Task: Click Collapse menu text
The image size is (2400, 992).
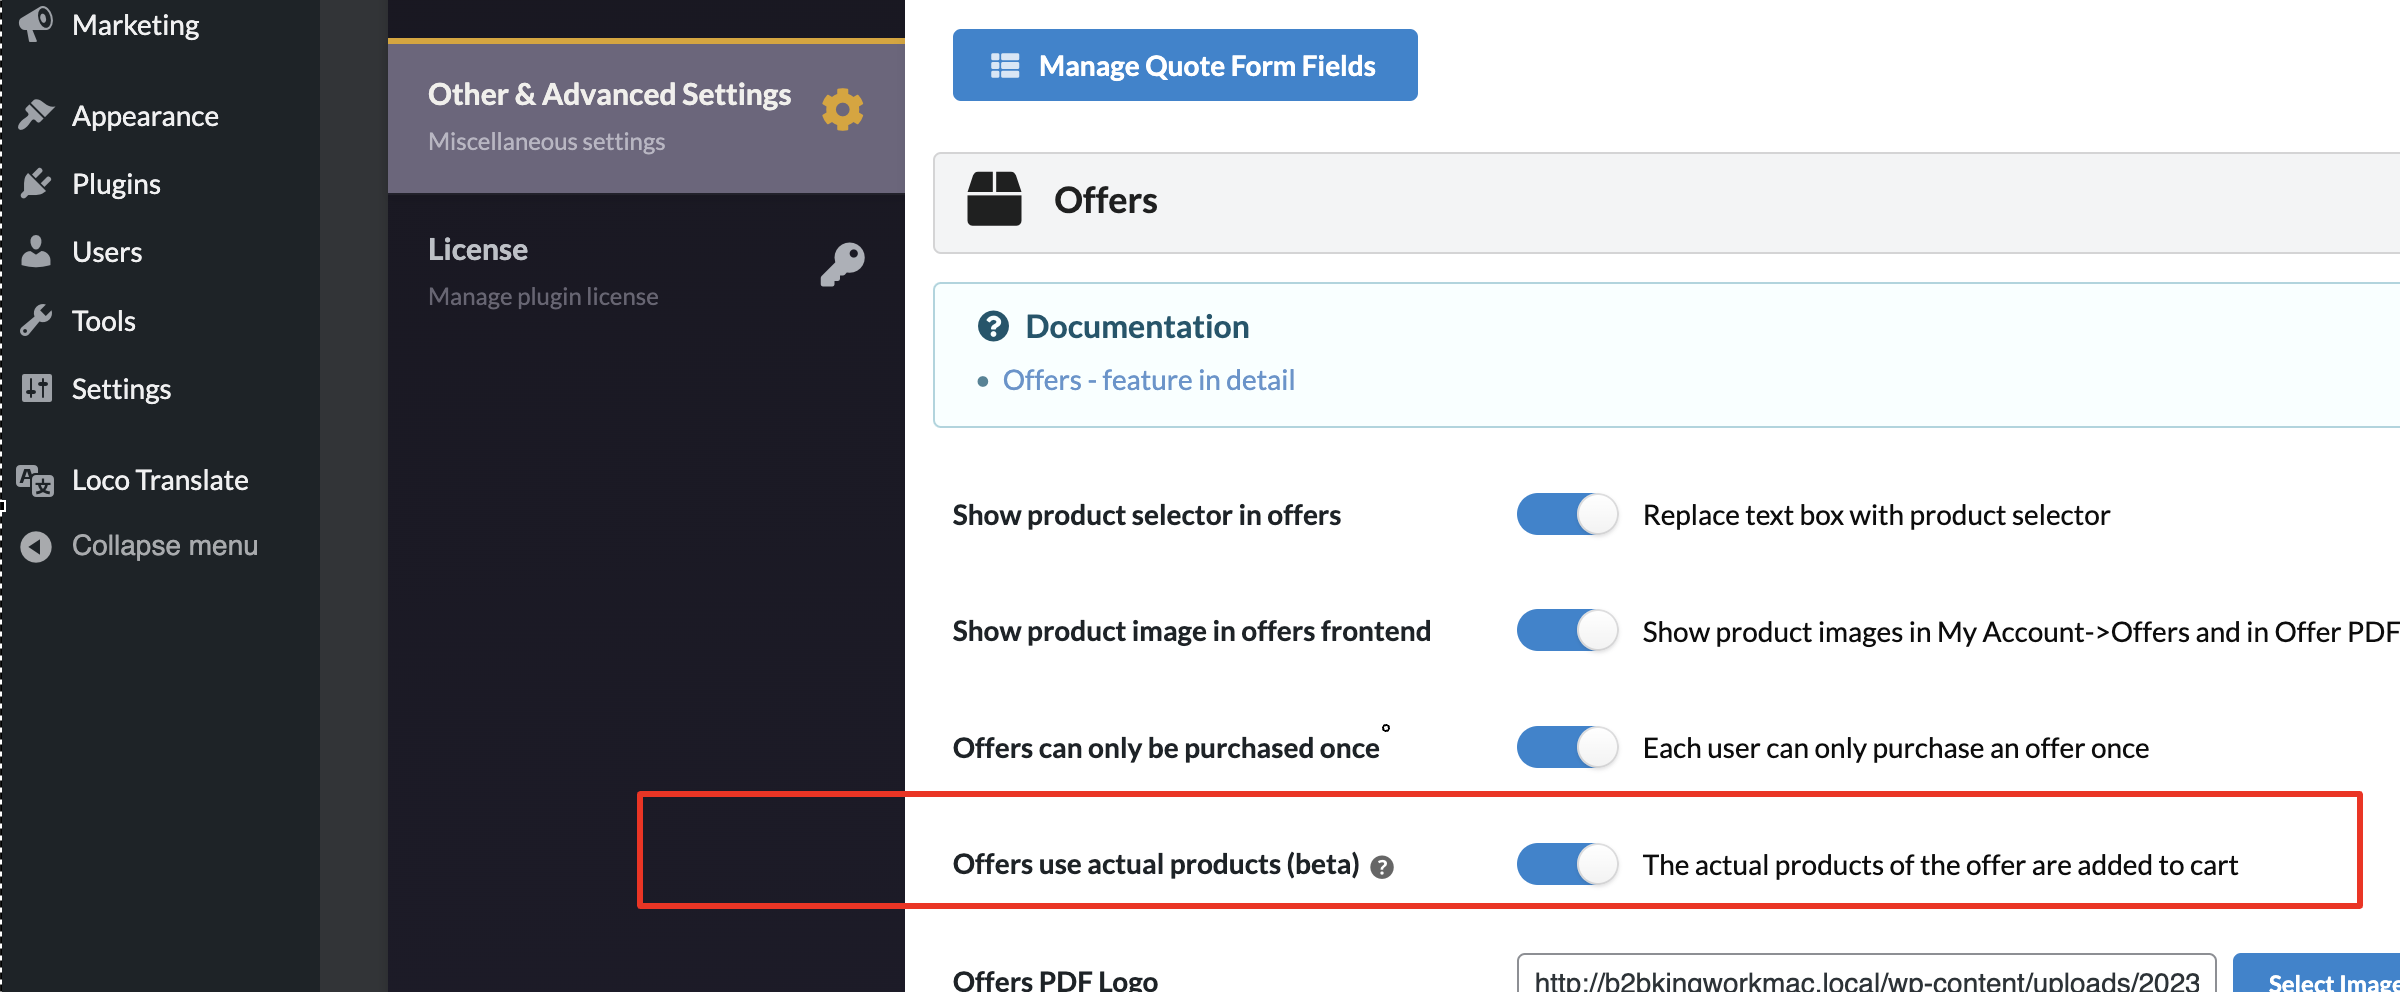Action: coord(165,546)
